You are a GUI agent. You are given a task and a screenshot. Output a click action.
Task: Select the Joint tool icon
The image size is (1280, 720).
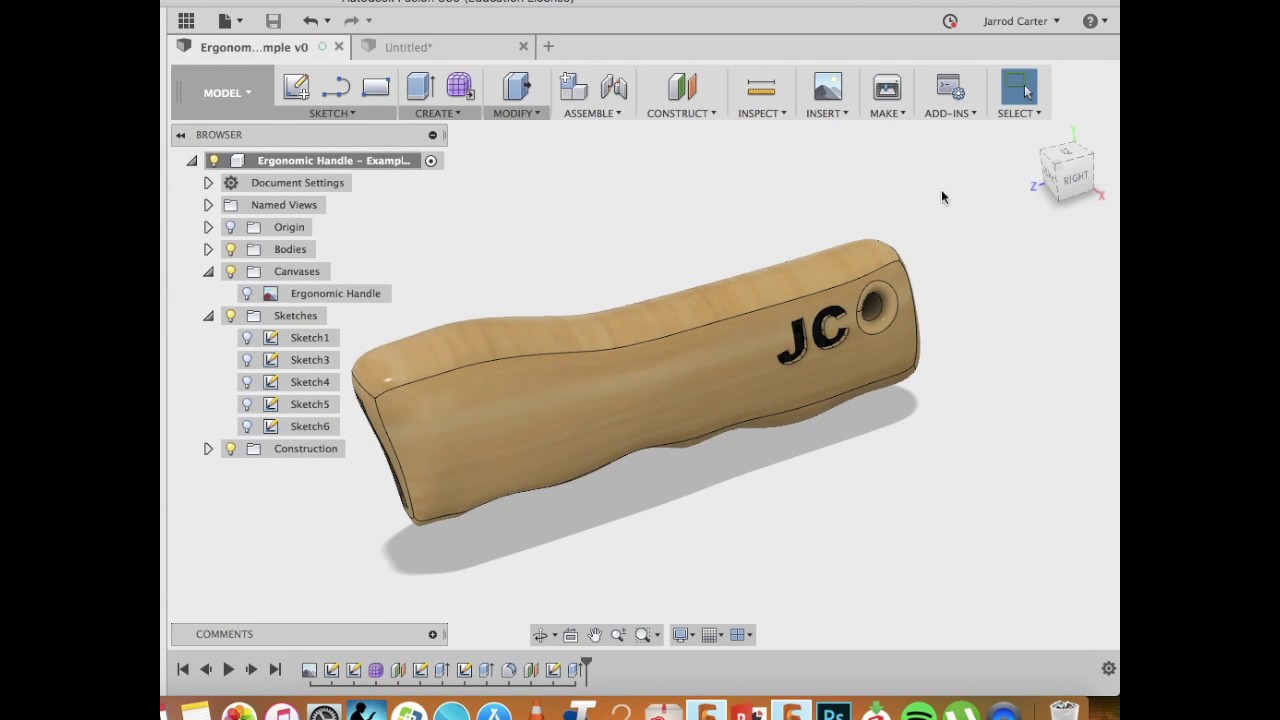pos(614,87)
